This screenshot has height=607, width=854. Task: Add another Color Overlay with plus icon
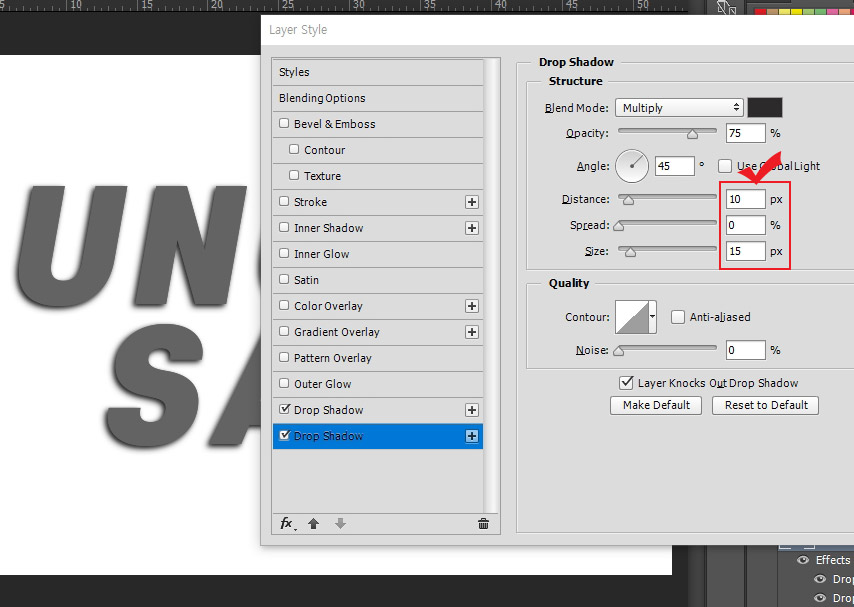[472, 306]
